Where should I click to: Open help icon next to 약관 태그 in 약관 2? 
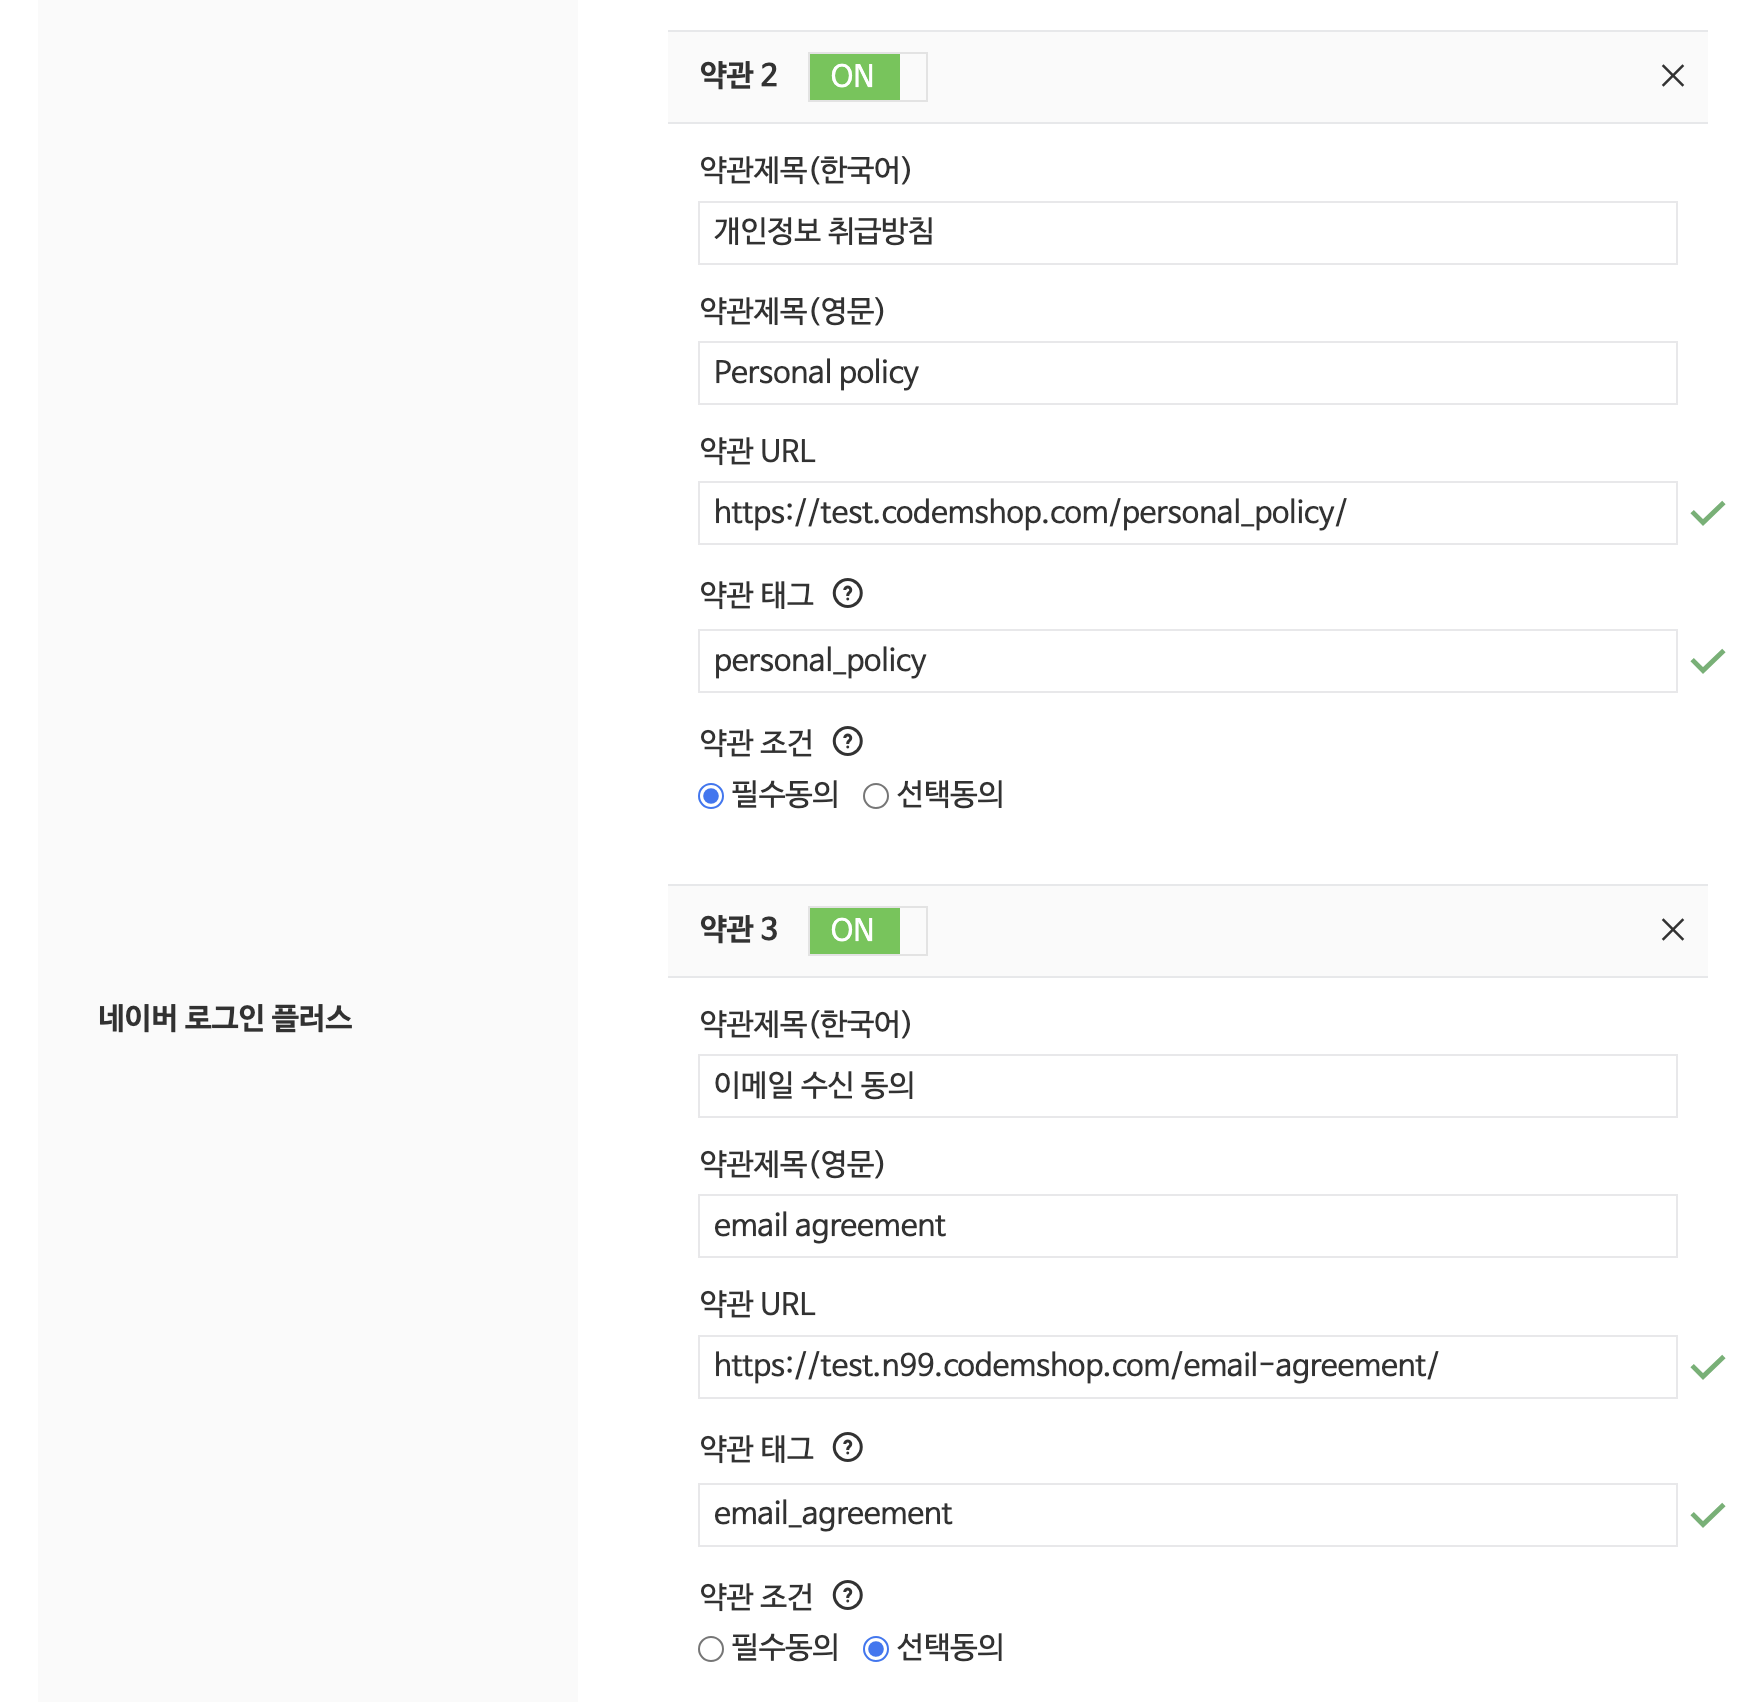[848, 594]
